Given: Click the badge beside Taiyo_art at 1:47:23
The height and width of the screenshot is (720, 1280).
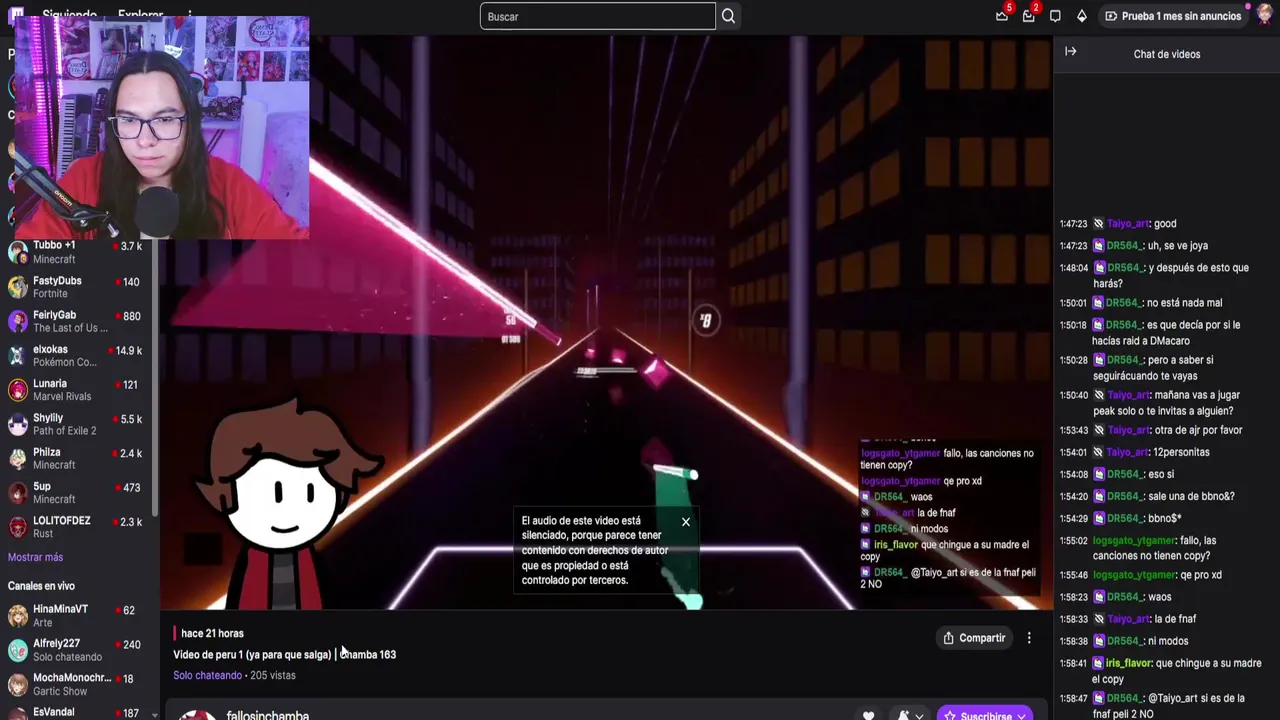Looking at the screenshot, I should coord(1098,224).
